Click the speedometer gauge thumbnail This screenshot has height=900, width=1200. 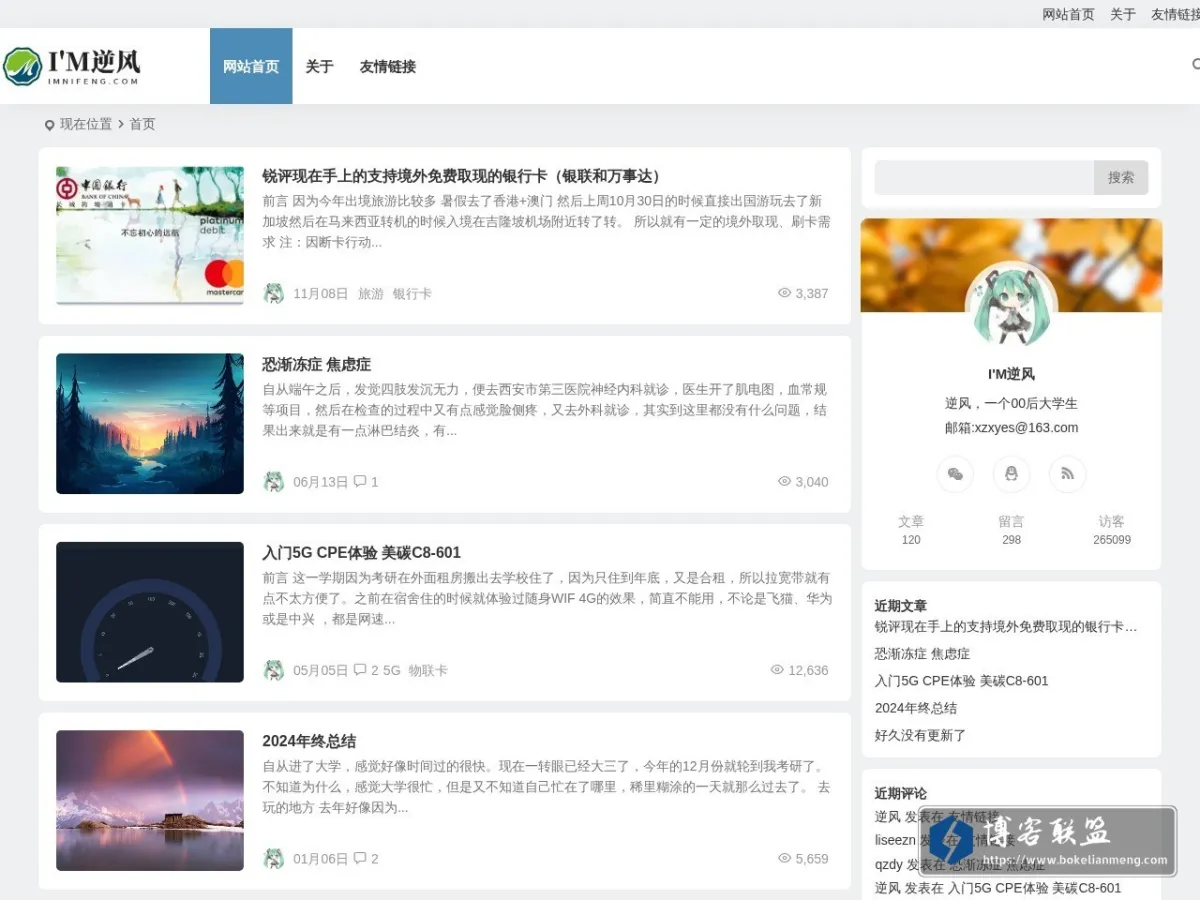point(150,612)
